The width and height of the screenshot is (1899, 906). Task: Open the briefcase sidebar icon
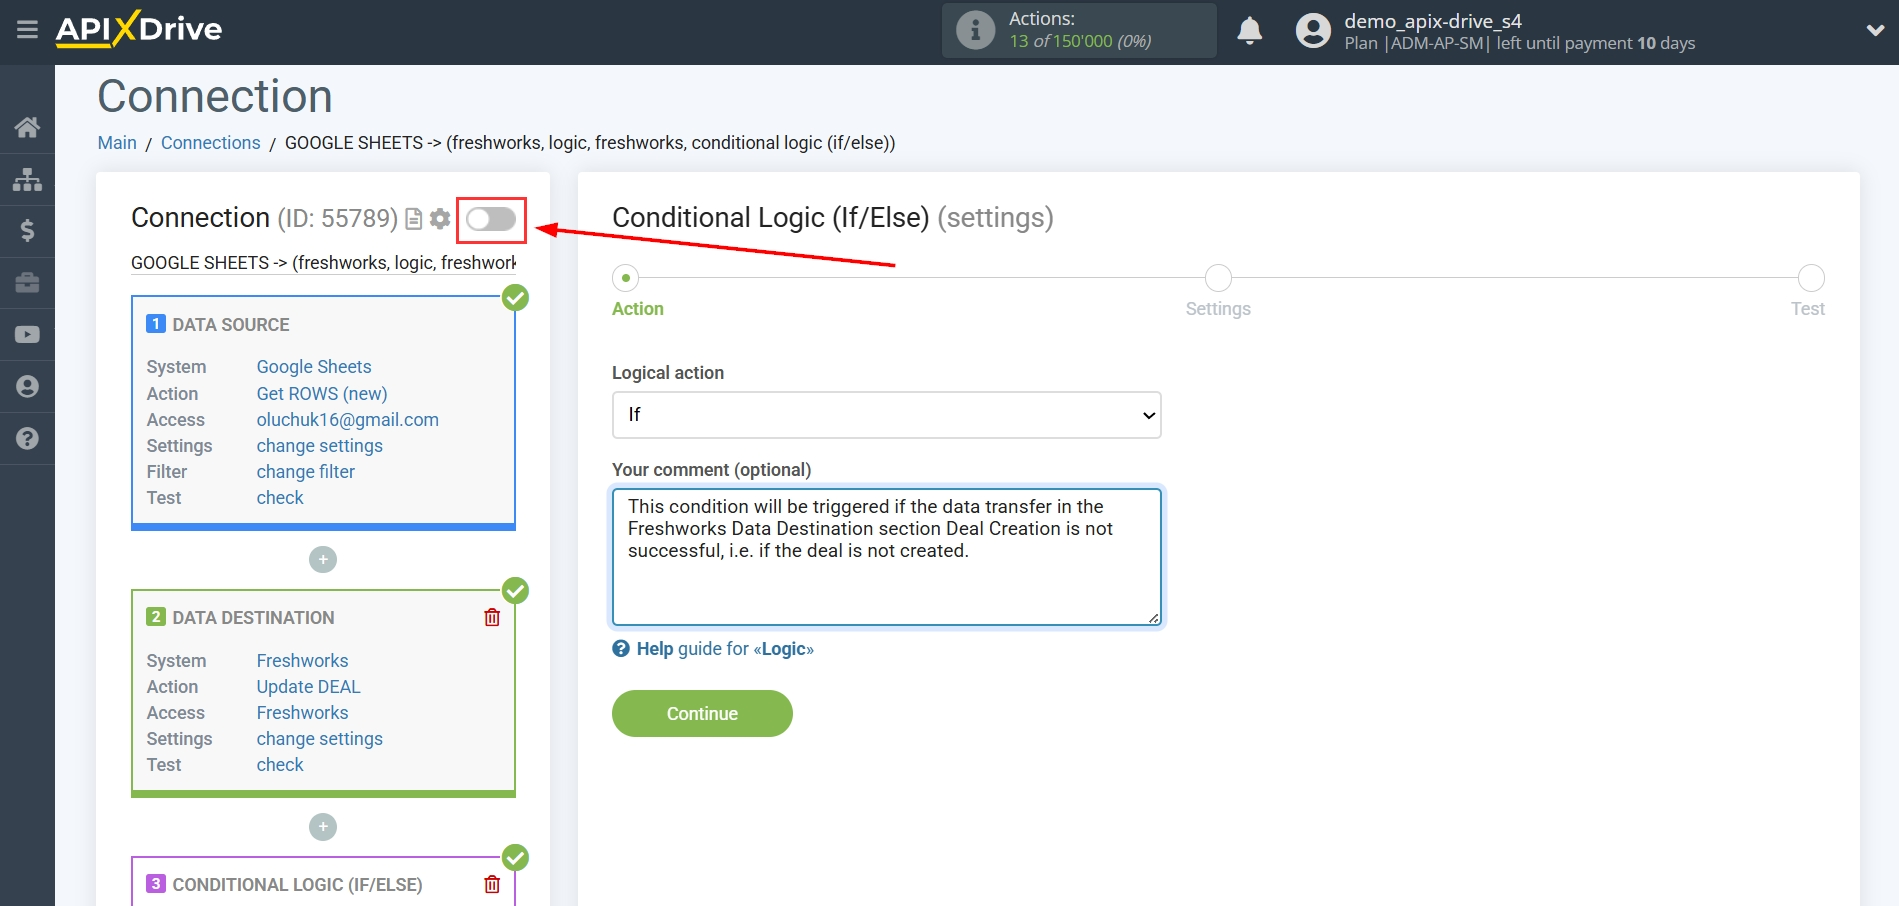click(27, 283)
